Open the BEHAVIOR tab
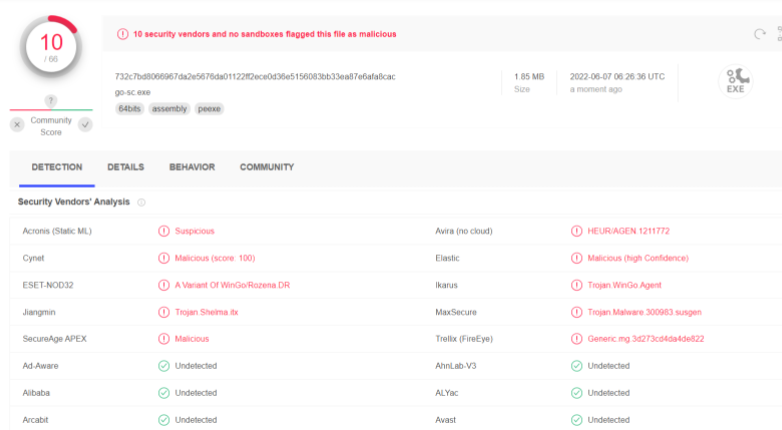The width and height of the screenshot is (782, 430). [x=192, y=167]
